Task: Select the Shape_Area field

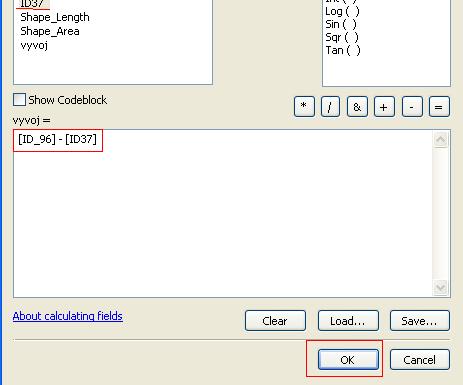Action: coord(50,31)
